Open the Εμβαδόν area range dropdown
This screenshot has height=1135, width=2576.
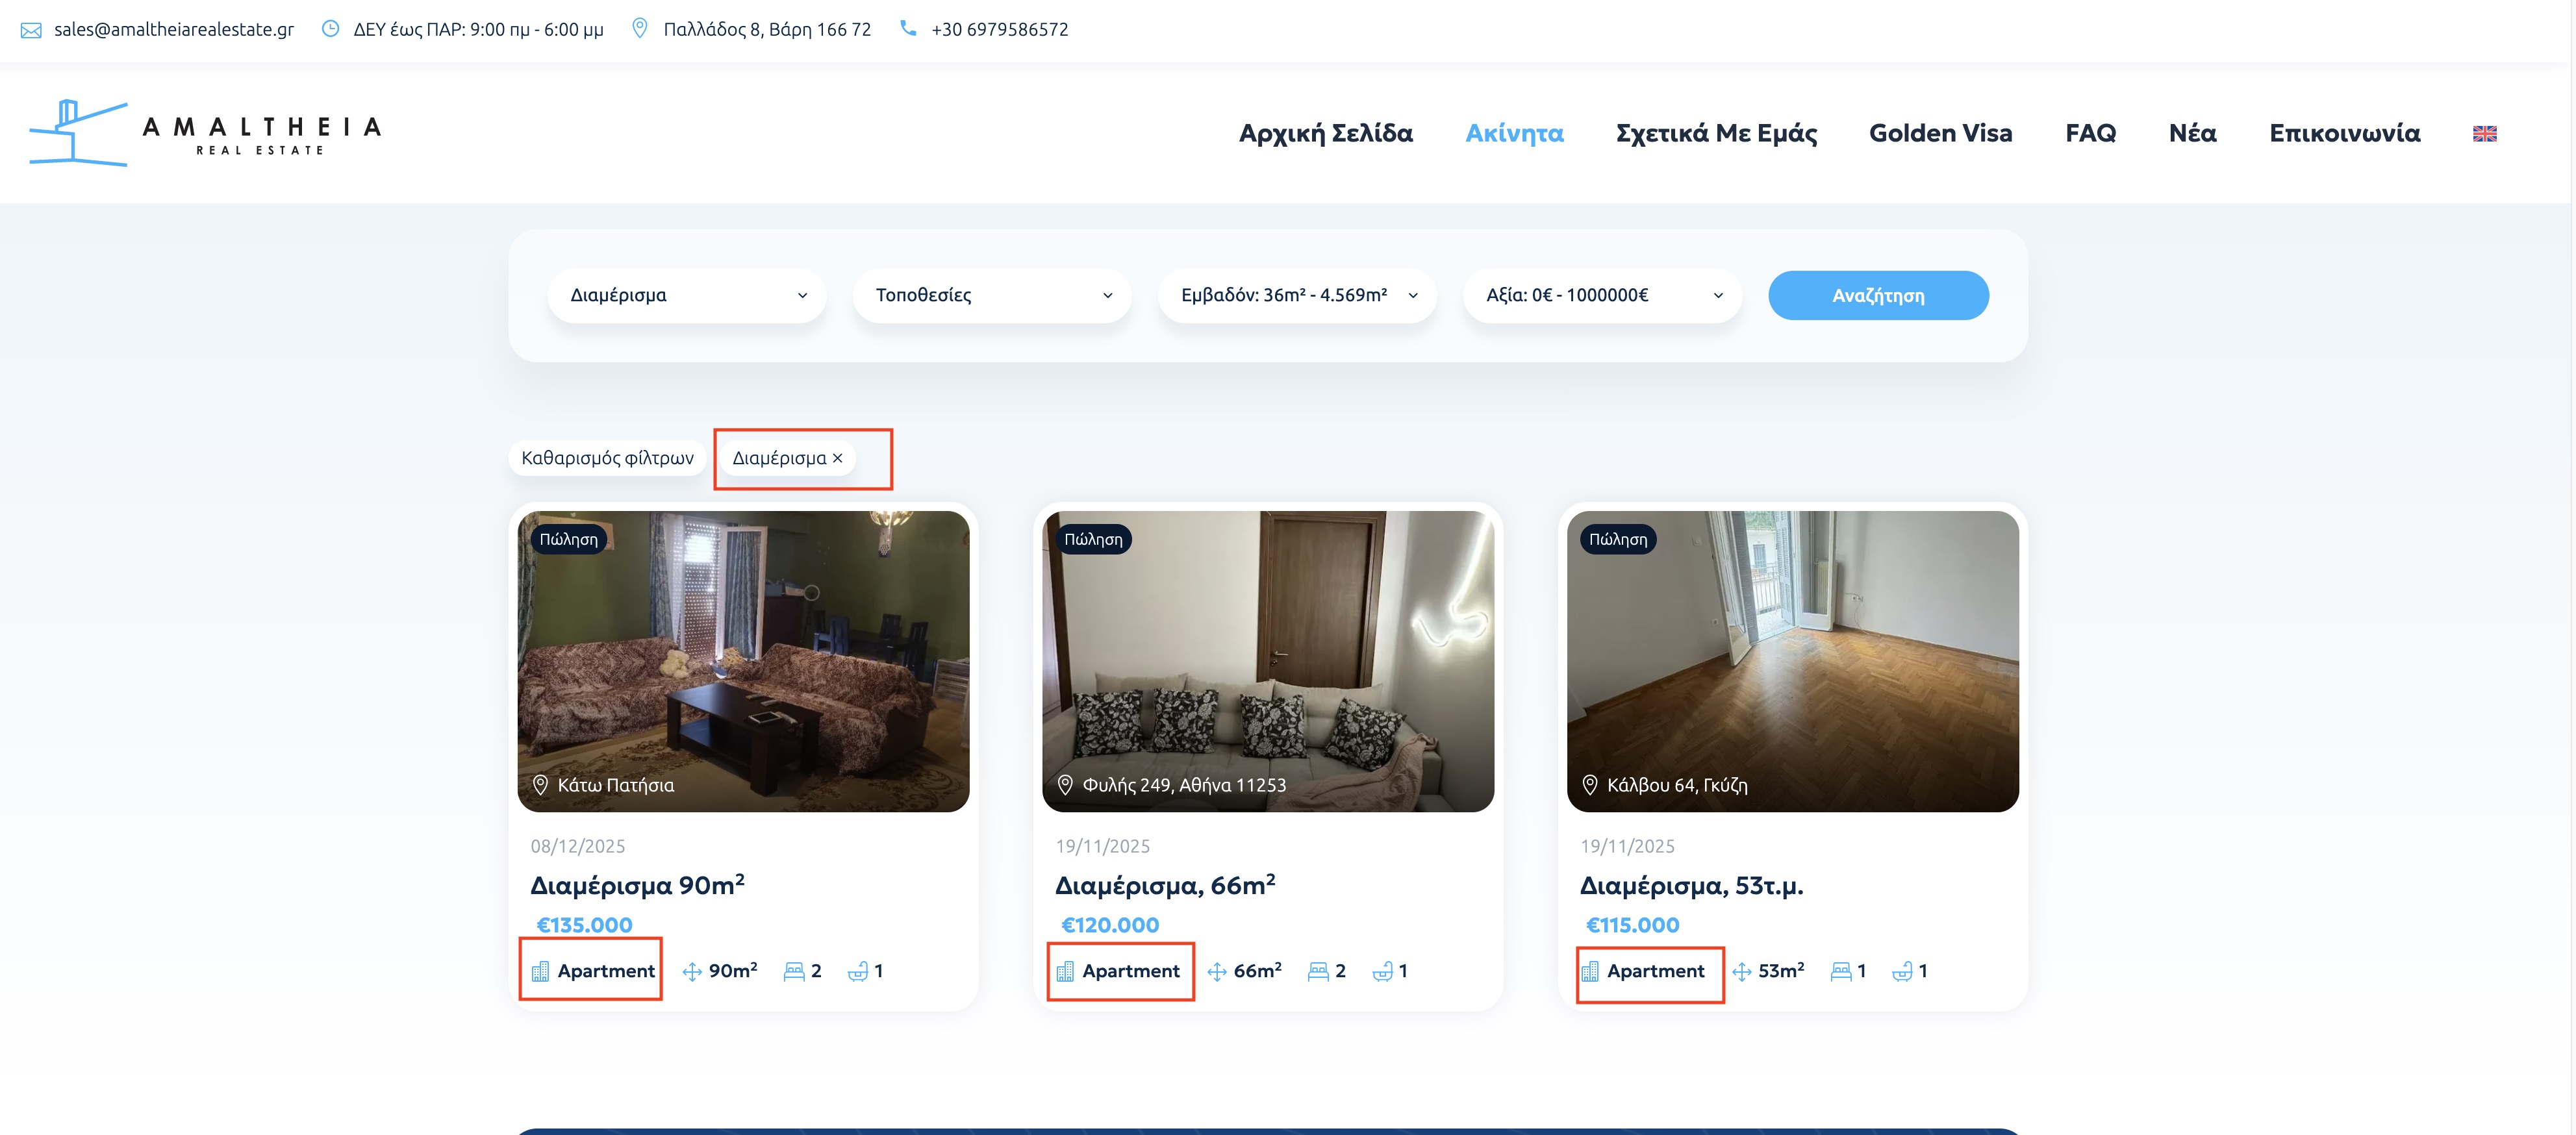coord(1297,295)
